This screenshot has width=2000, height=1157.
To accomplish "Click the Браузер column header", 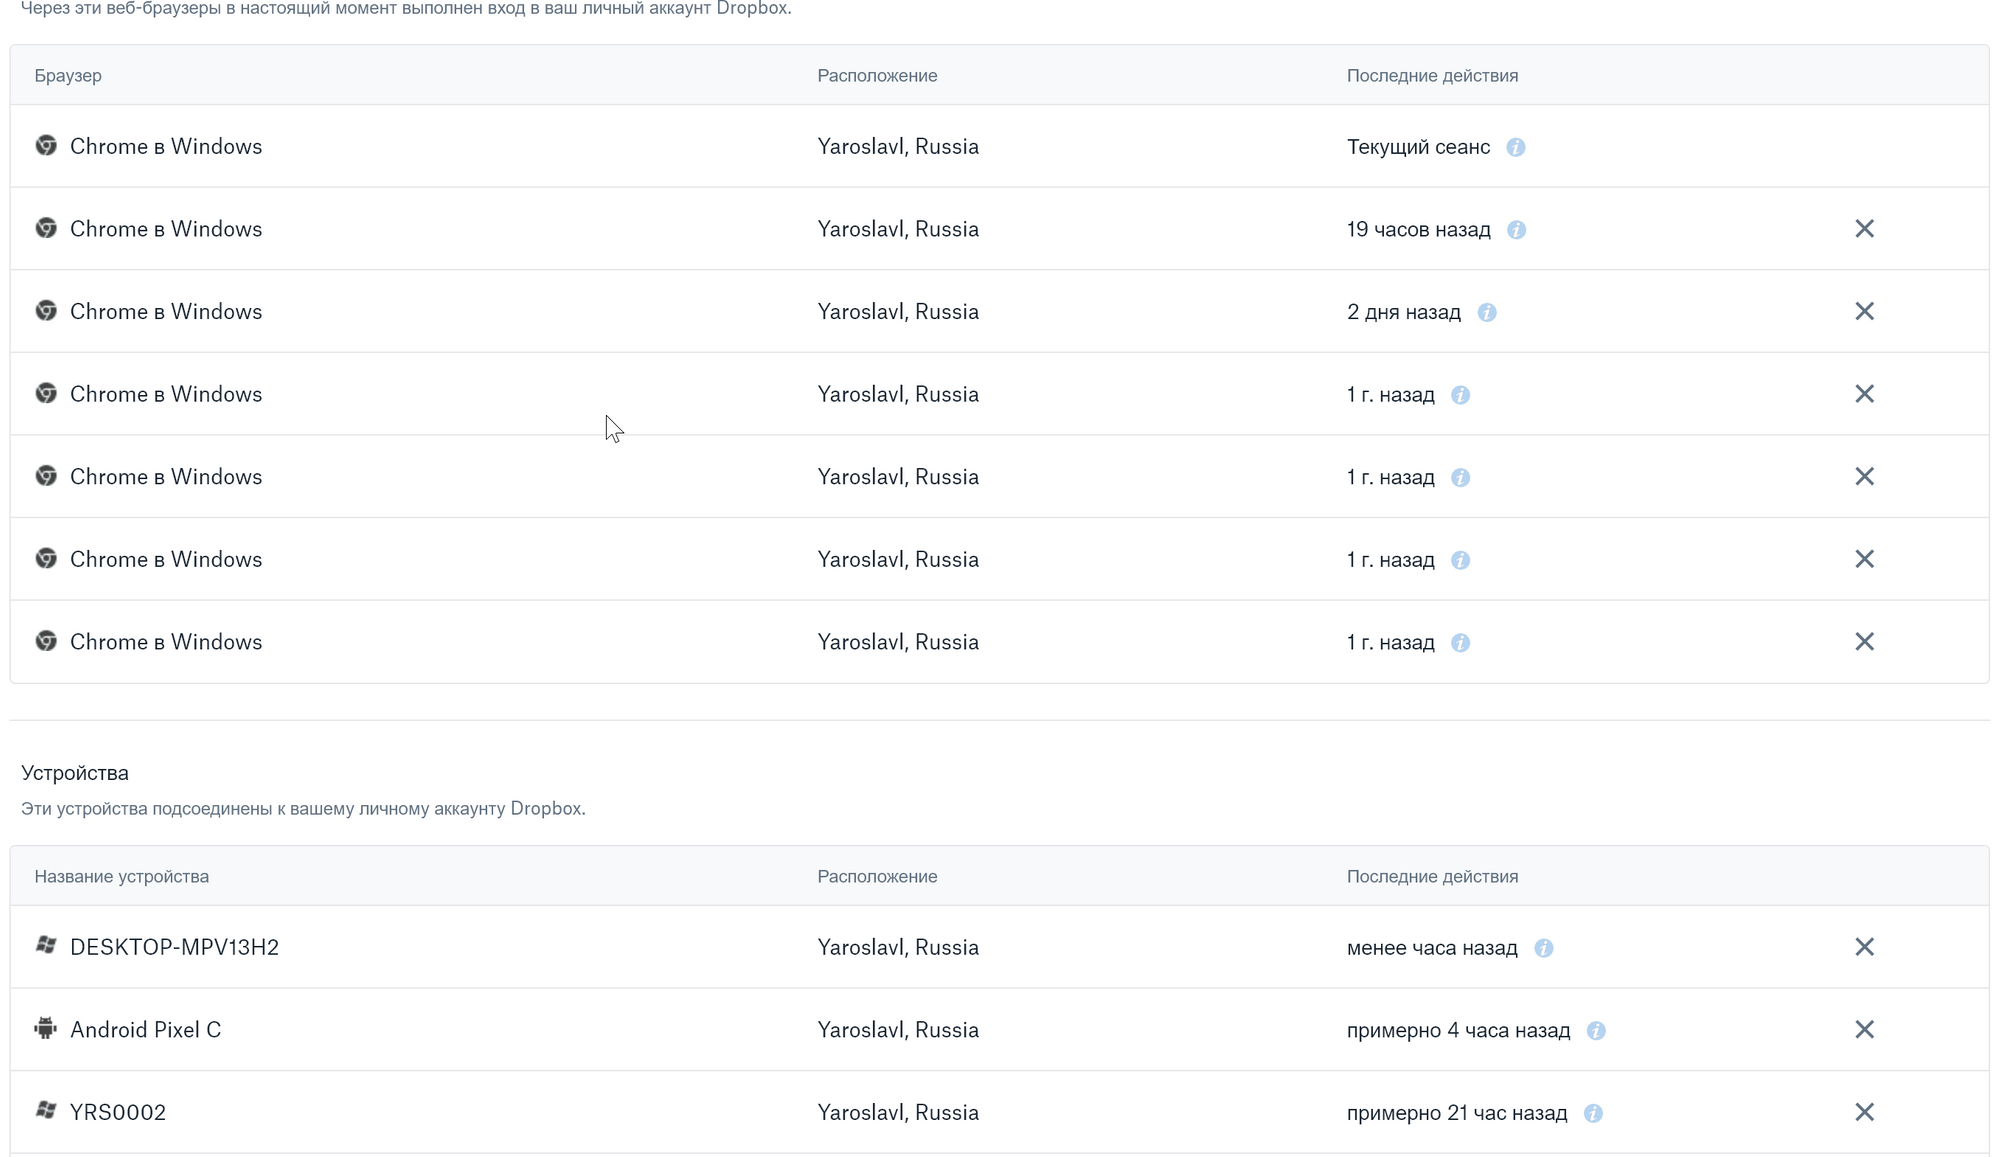I will point(68,76).
